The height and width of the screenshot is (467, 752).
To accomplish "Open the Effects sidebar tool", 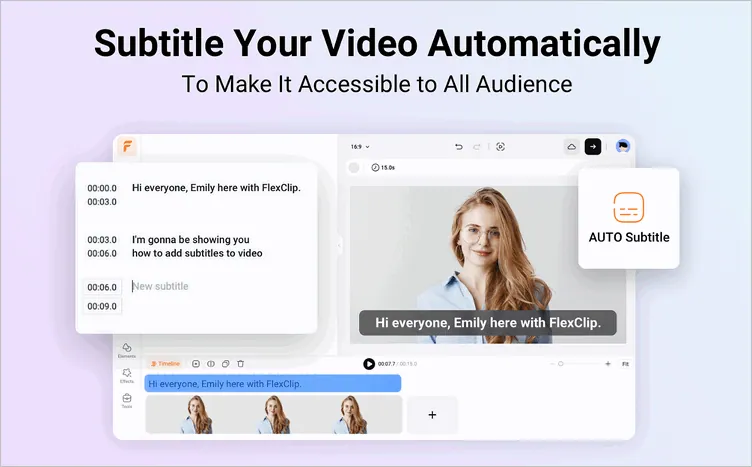I will [127, 375].
